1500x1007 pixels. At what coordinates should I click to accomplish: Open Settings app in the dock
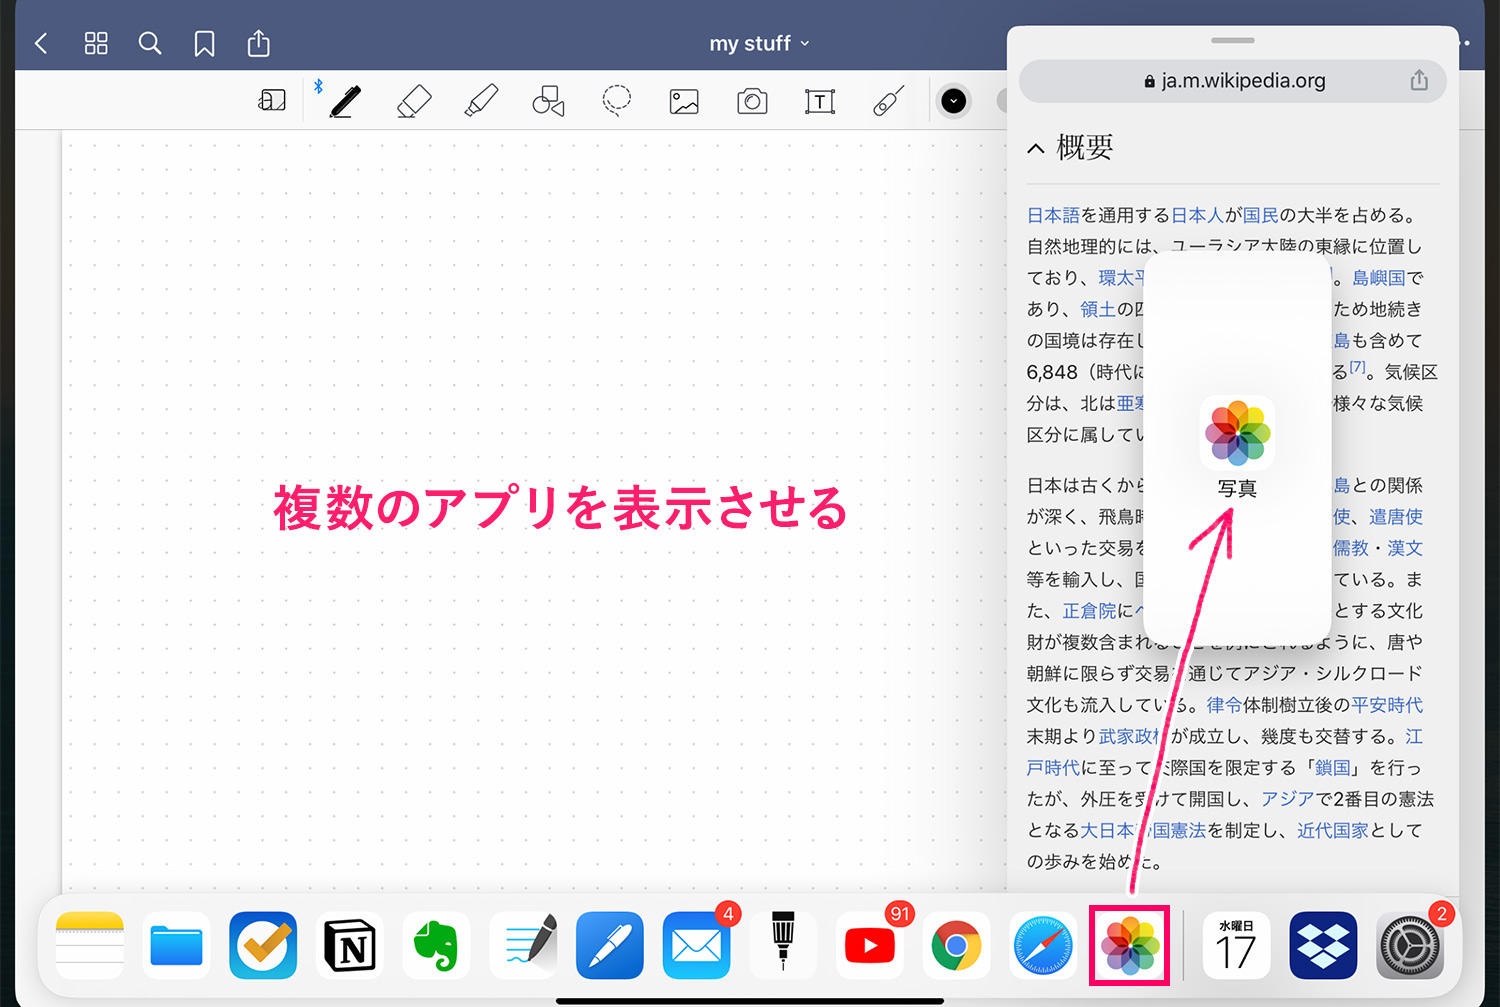pyautogui.click(x=1410, y=945)
